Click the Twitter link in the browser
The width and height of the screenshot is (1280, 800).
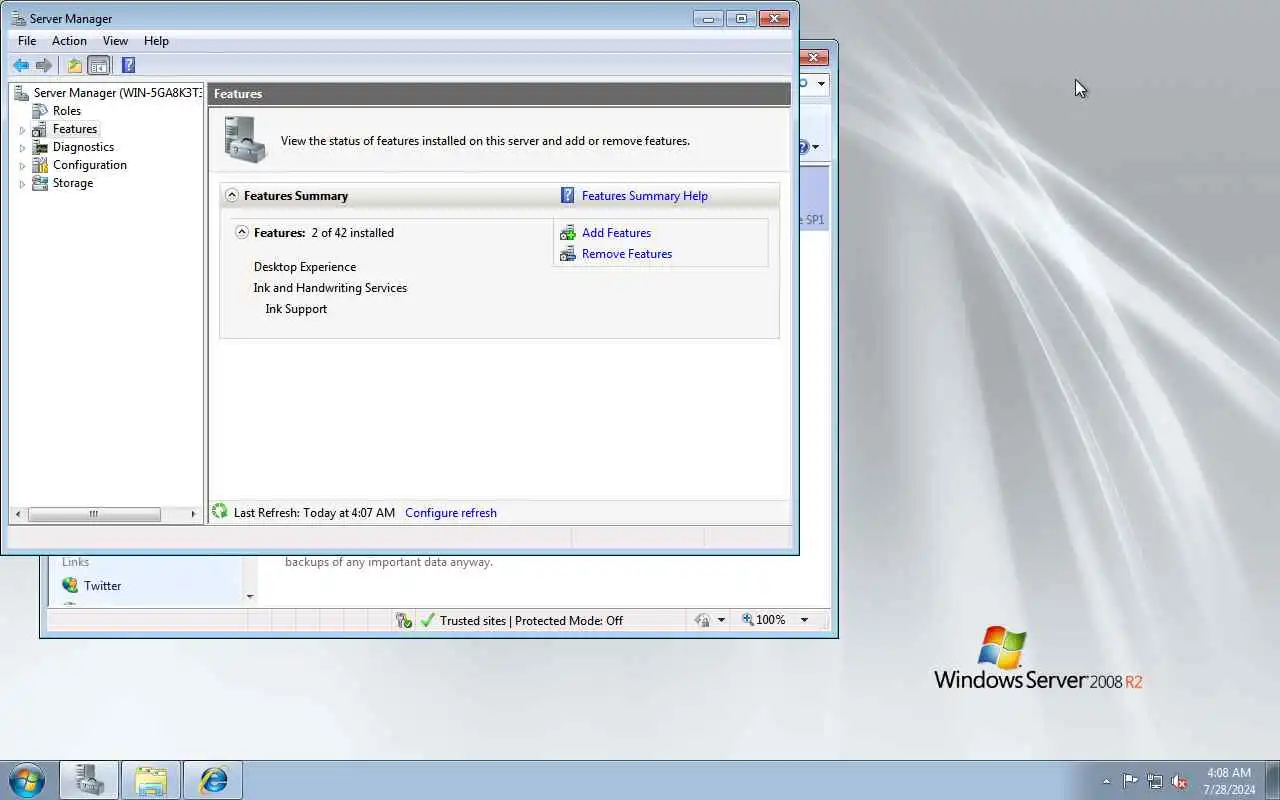point(102,586)
